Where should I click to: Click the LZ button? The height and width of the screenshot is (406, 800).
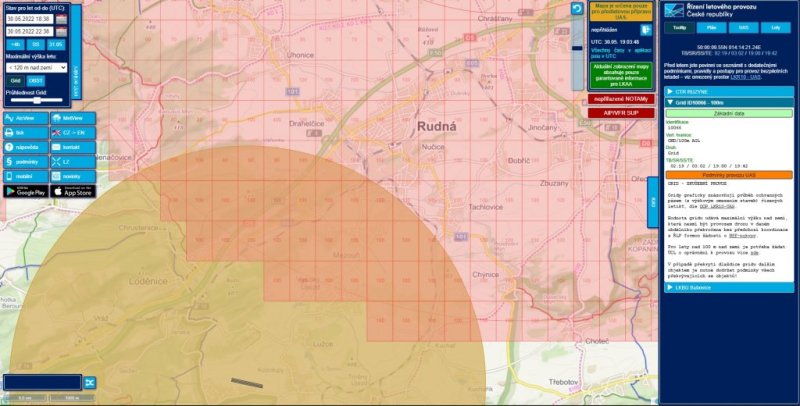coord(73,162)
